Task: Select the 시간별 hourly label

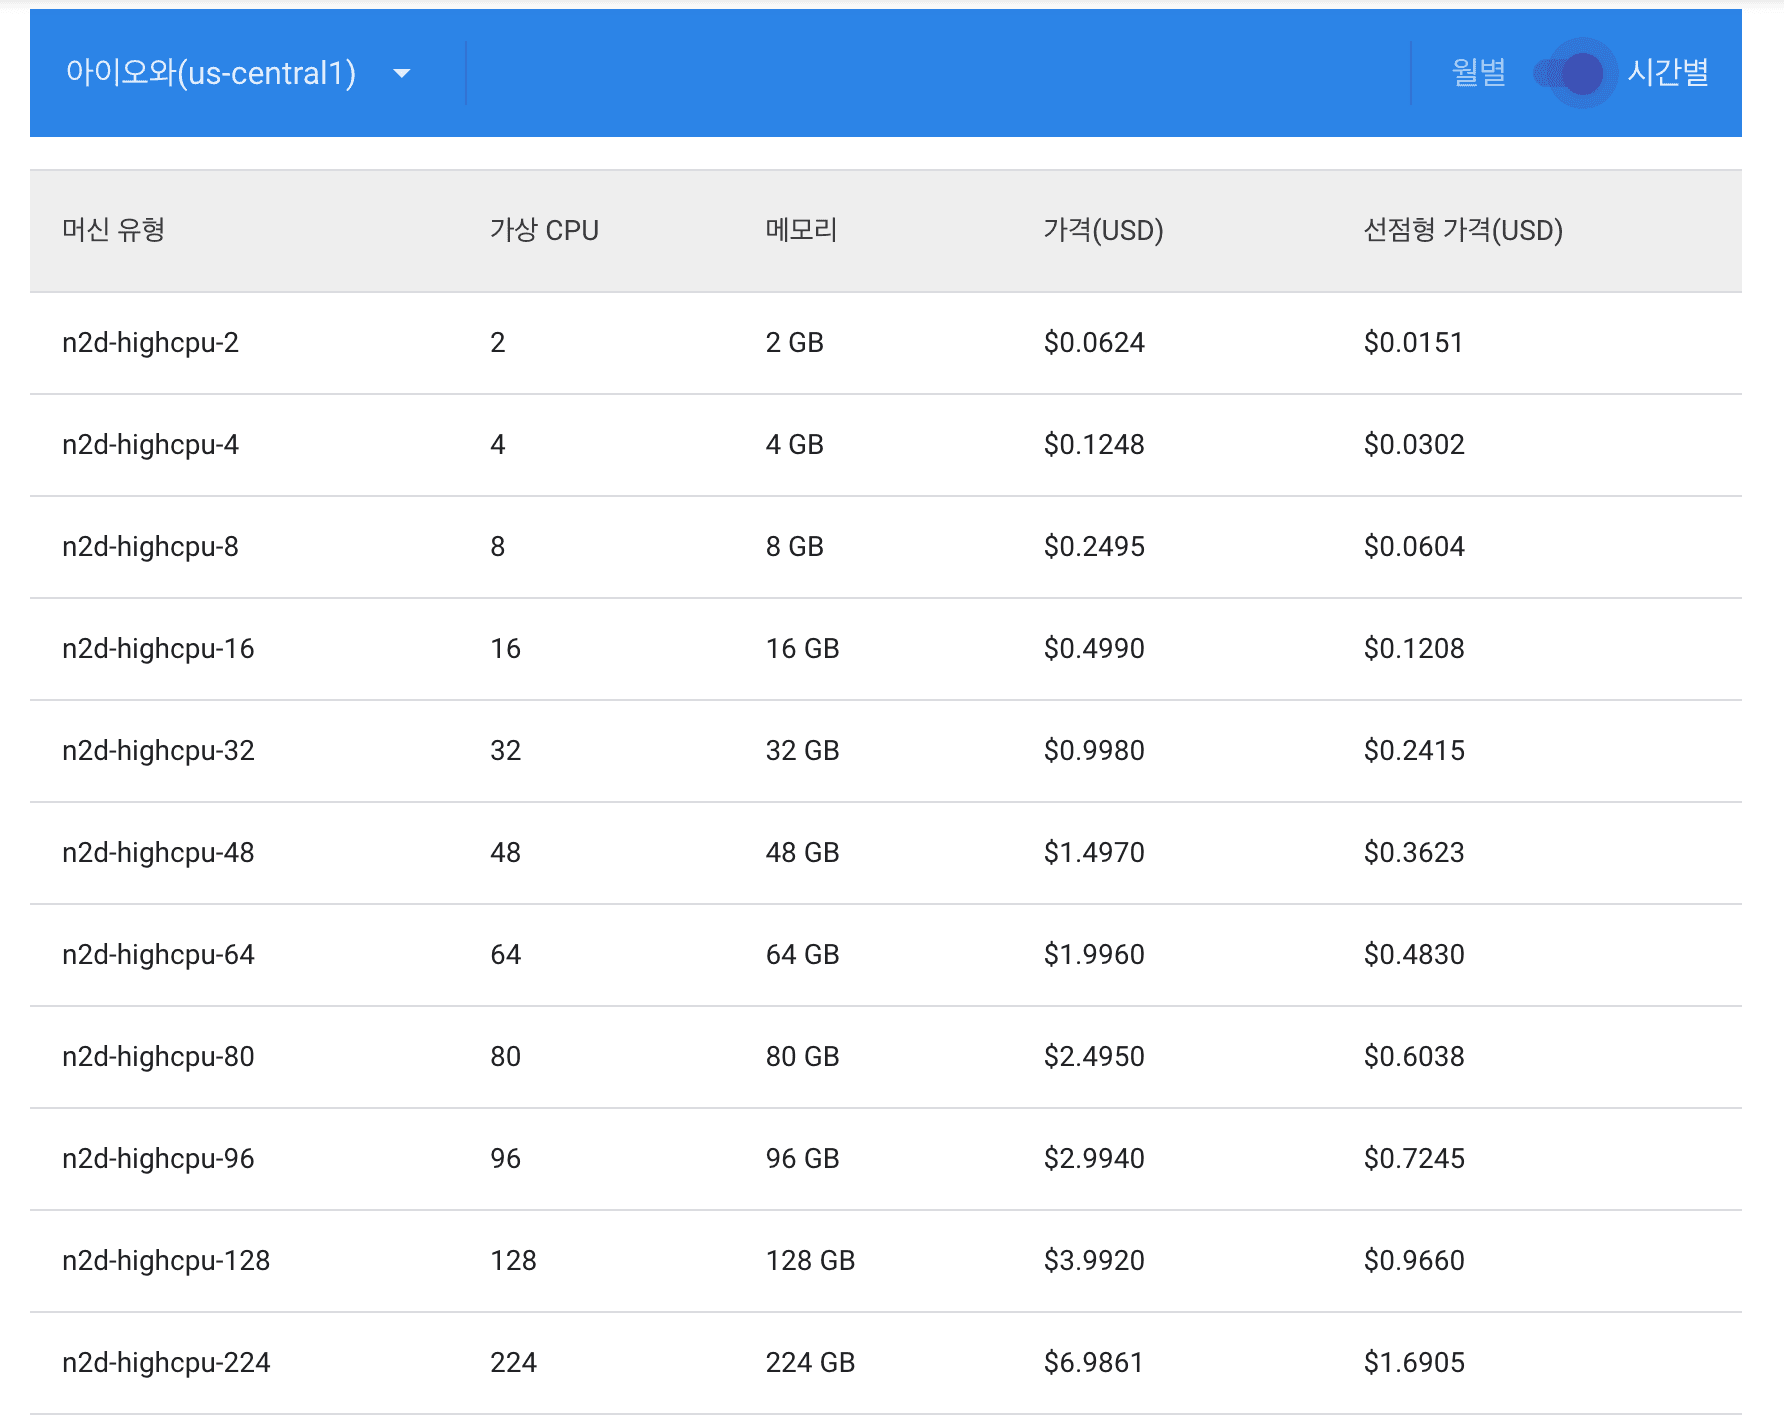Action: coord(1668,72)
